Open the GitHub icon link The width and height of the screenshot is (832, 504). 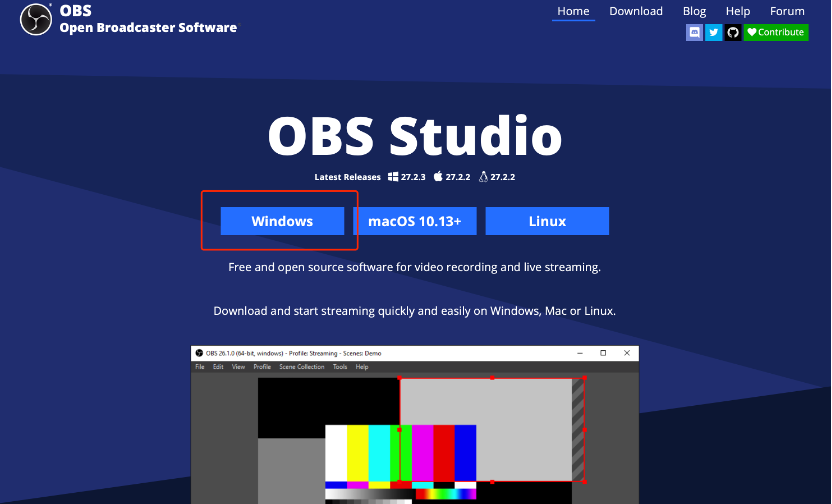733,32
